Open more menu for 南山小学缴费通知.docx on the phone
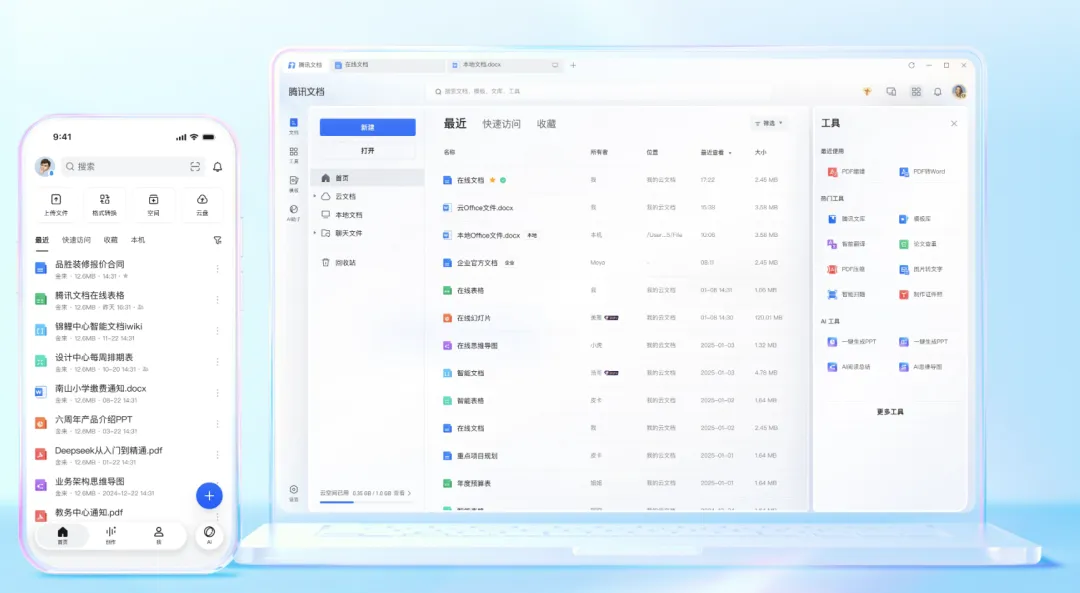The width and height of the screenshot is (1080, 593). pos(218,393)
